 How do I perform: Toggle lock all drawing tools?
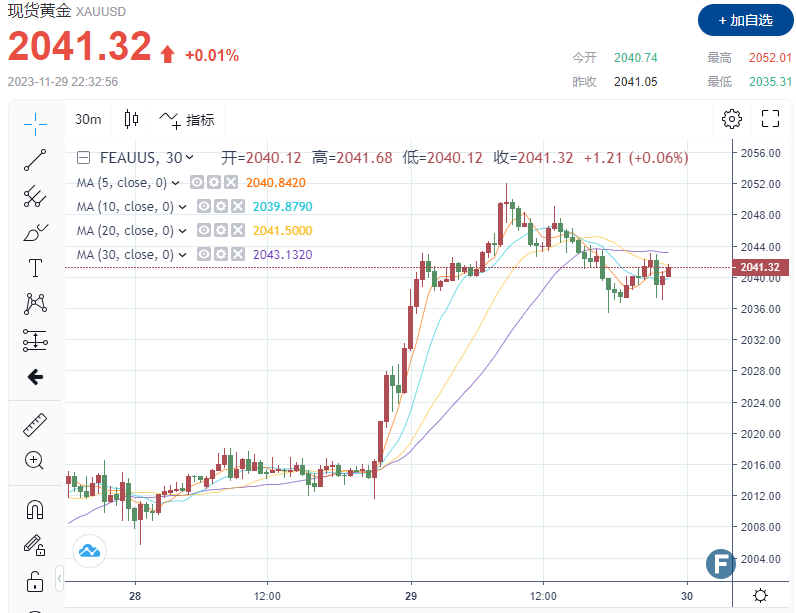coord(35,581)
